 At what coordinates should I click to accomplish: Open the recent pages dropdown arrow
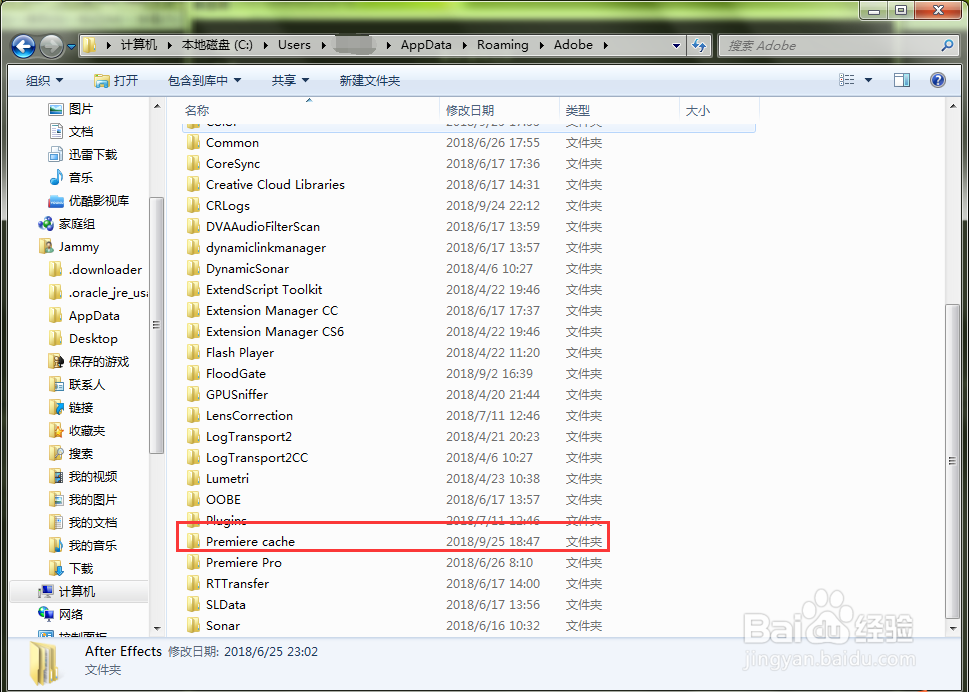(72, 46)
